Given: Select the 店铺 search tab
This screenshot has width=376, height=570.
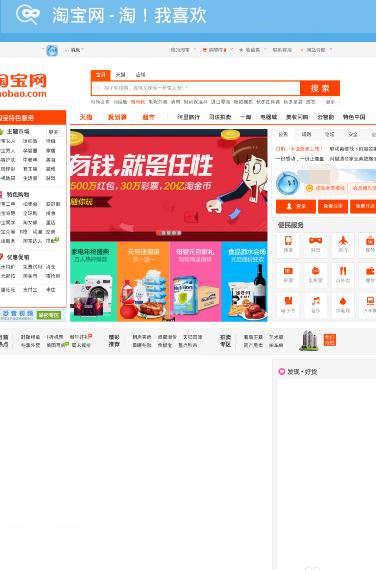Looking at the screenshot, I should (140, 75).
